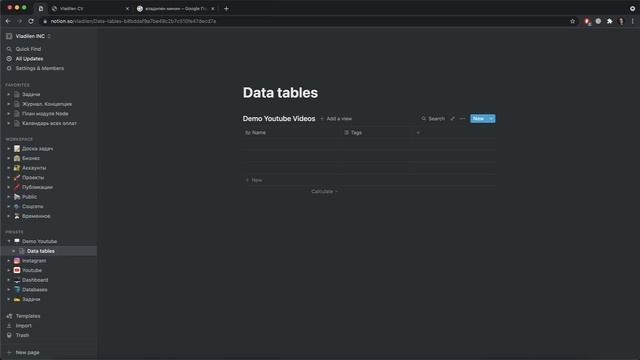Open the browser extensions puzzle icon
Viewport: 640px width, 360px height.
(609, 21)
